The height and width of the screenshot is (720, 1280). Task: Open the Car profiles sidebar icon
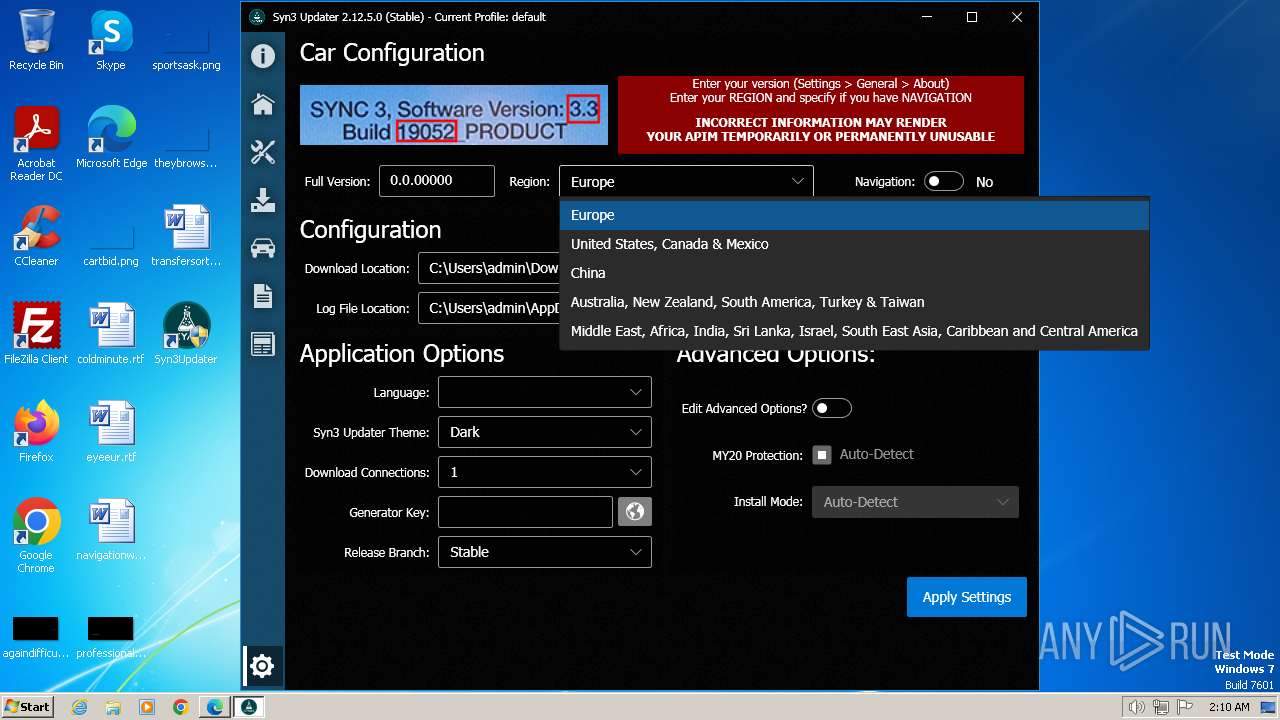pos(263,248)
